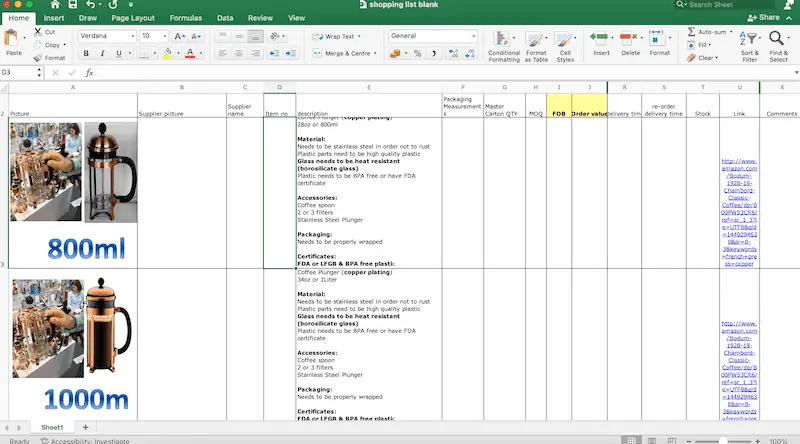Image resolution: width=800 pixels, height=444 pixels.
Task: Switch to the Data tab
Action: click(x=225, y=18)
